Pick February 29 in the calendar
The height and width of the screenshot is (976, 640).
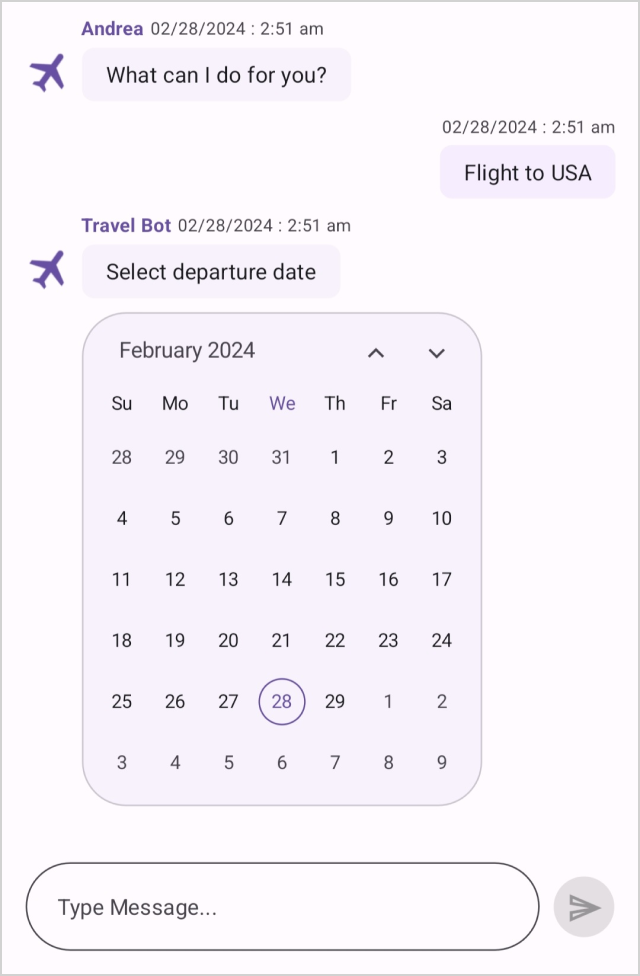335,702
